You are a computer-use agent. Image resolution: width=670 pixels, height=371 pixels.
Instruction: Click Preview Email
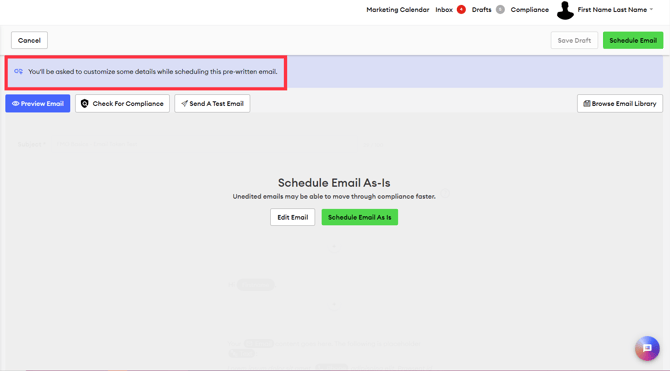click(x=38, y=103)
